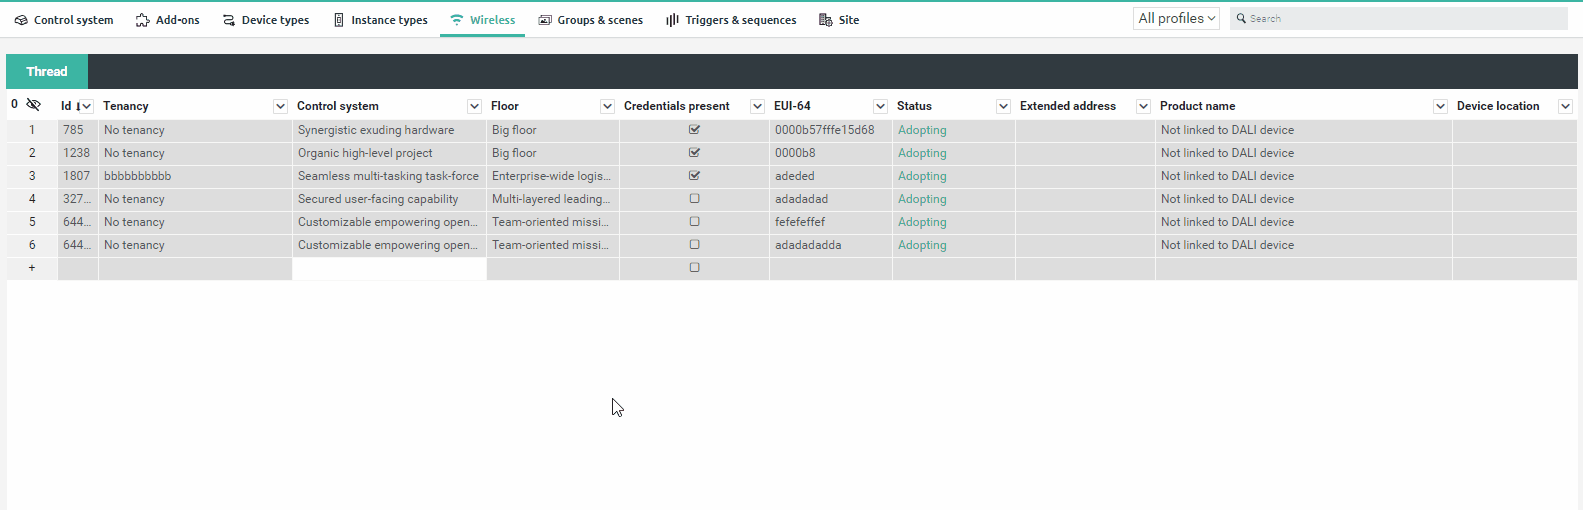
Task: Click Multi-layered leading... floor cell
Action: (553, 199)
